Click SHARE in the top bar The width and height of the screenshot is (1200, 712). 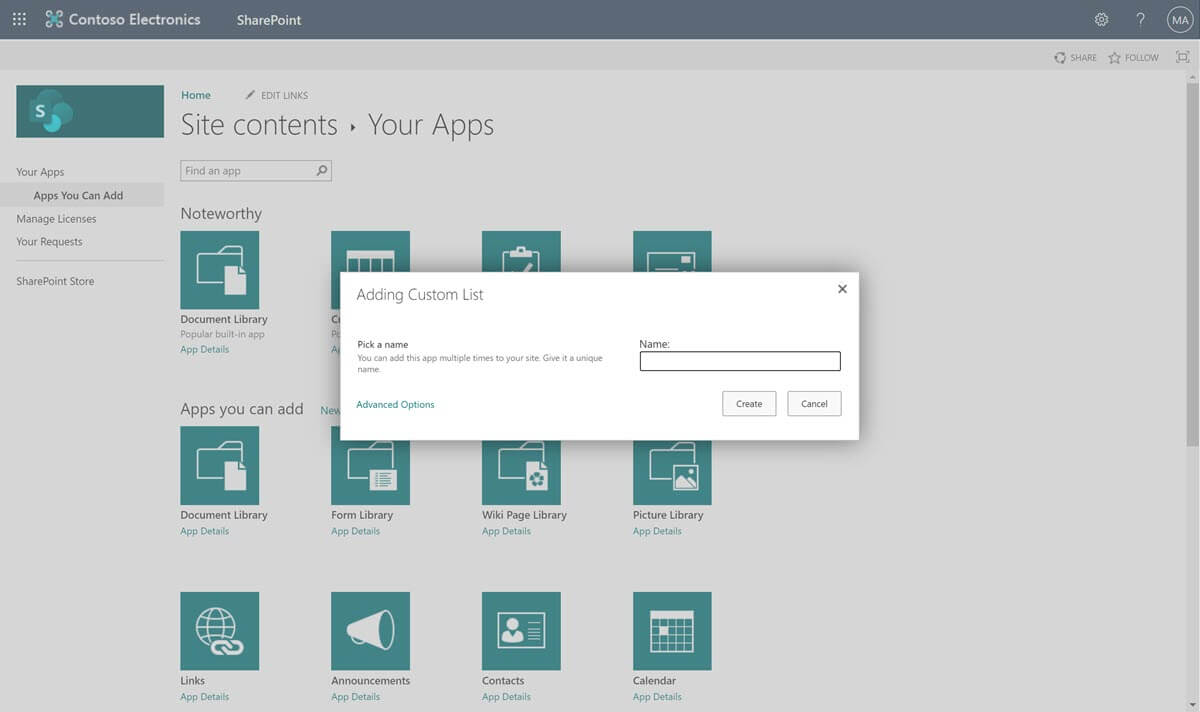click(x=1075, y=58)
